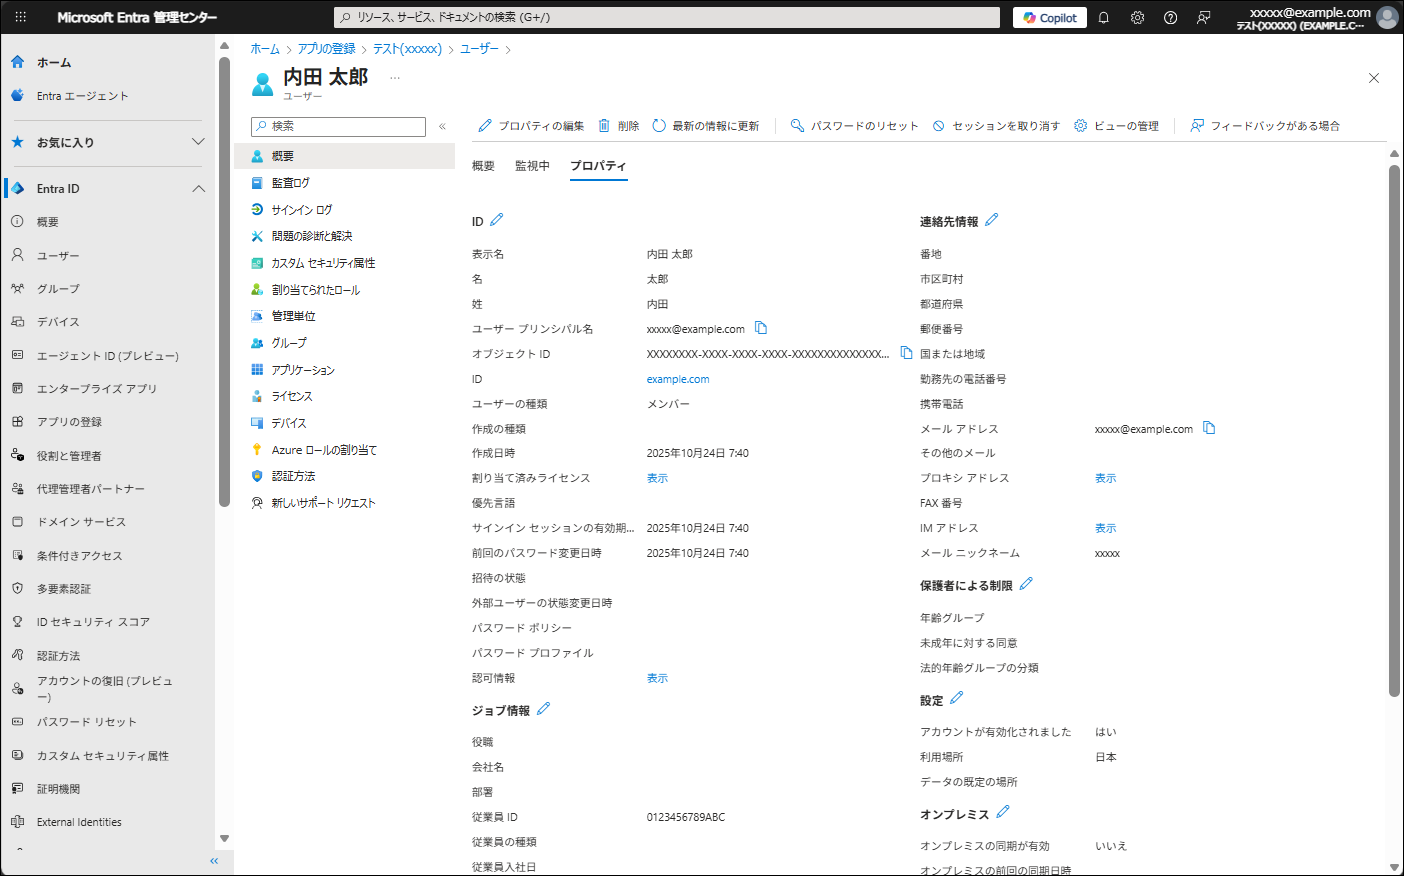Edit the ID section properties

[497, 220]
